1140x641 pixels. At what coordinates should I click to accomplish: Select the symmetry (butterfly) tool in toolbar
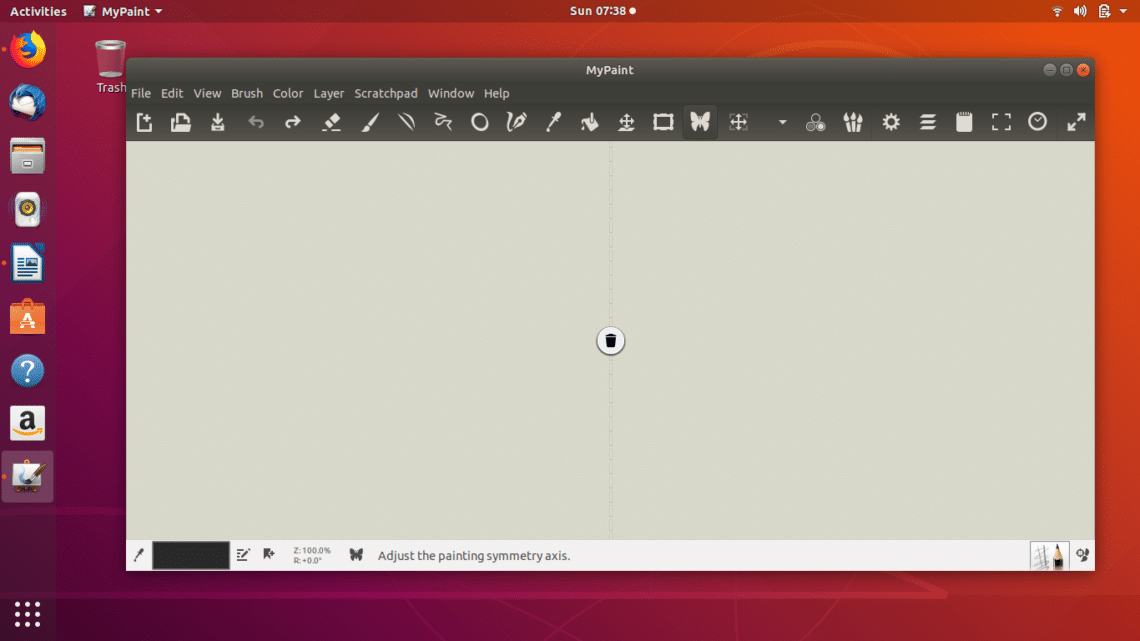(700, 122)
